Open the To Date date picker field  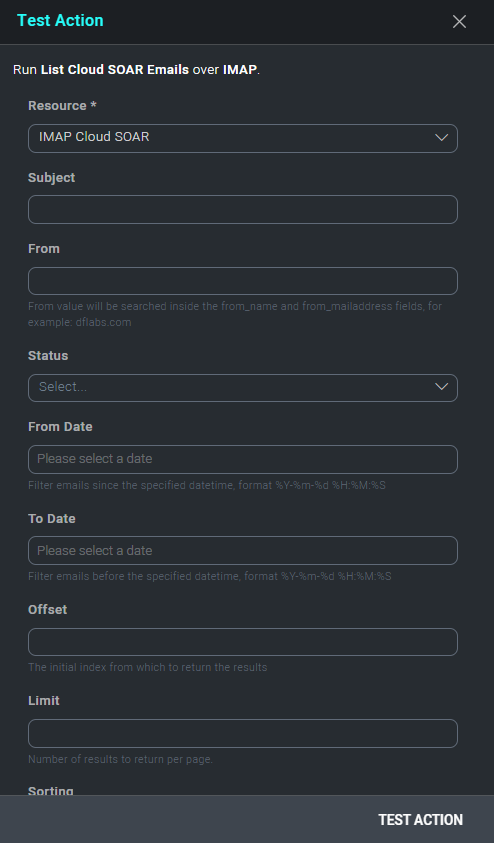242,551
